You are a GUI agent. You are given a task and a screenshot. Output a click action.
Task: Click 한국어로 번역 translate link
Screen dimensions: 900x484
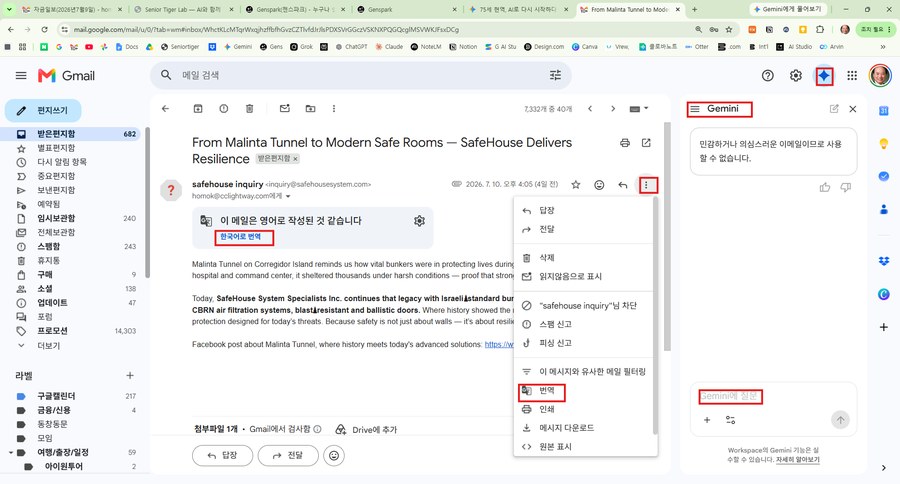[x=240, y=237]
